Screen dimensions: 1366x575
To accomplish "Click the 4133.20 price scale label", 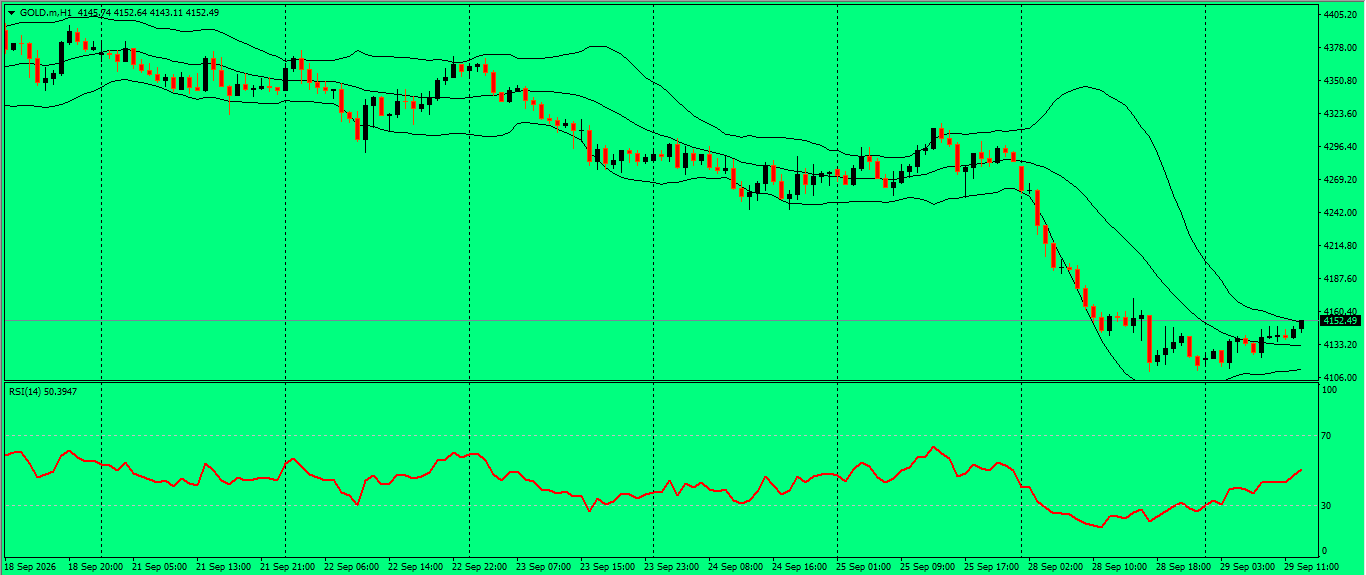I will click(x=1339, y=345).
